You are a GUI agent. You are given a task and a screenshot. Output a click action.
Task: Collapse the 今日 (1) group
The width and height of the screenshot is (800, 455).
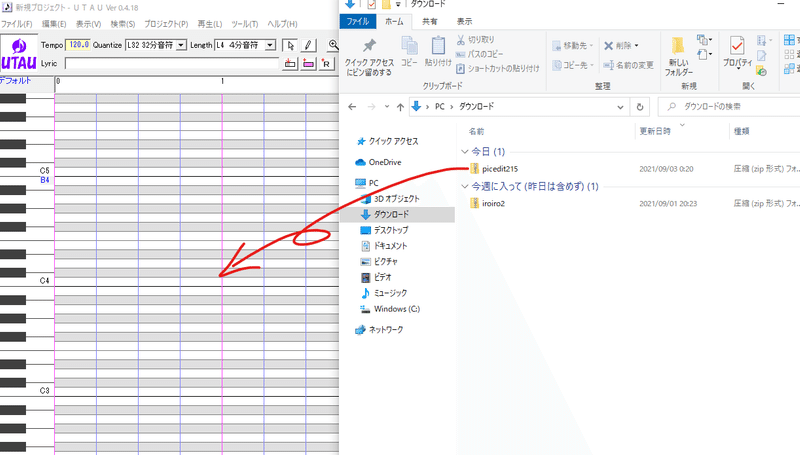click(464, 151)
